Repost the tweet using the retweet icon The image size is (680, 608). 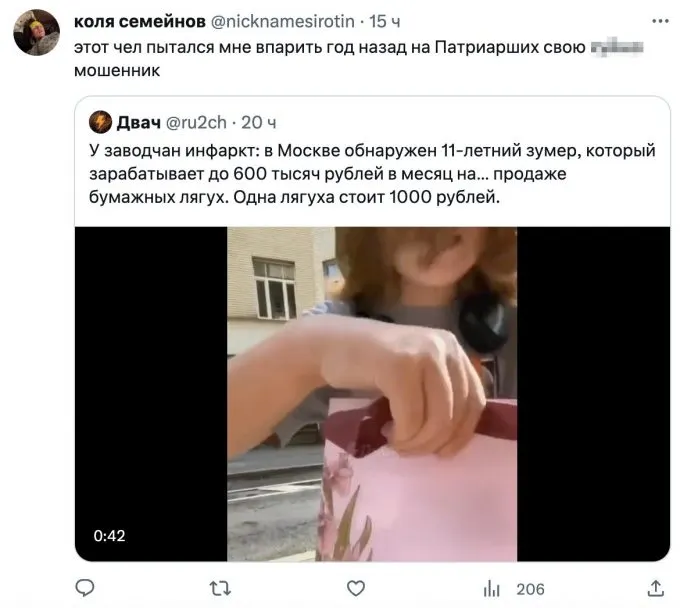tap(220, 589)
